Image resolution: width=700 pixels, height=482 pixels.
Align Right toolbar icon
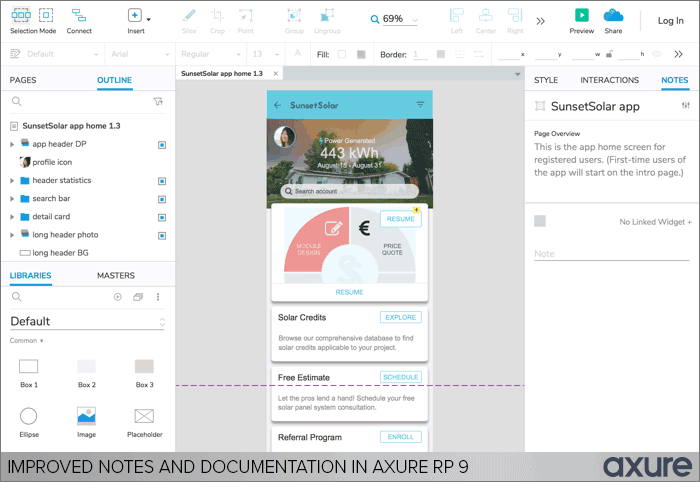515,16
